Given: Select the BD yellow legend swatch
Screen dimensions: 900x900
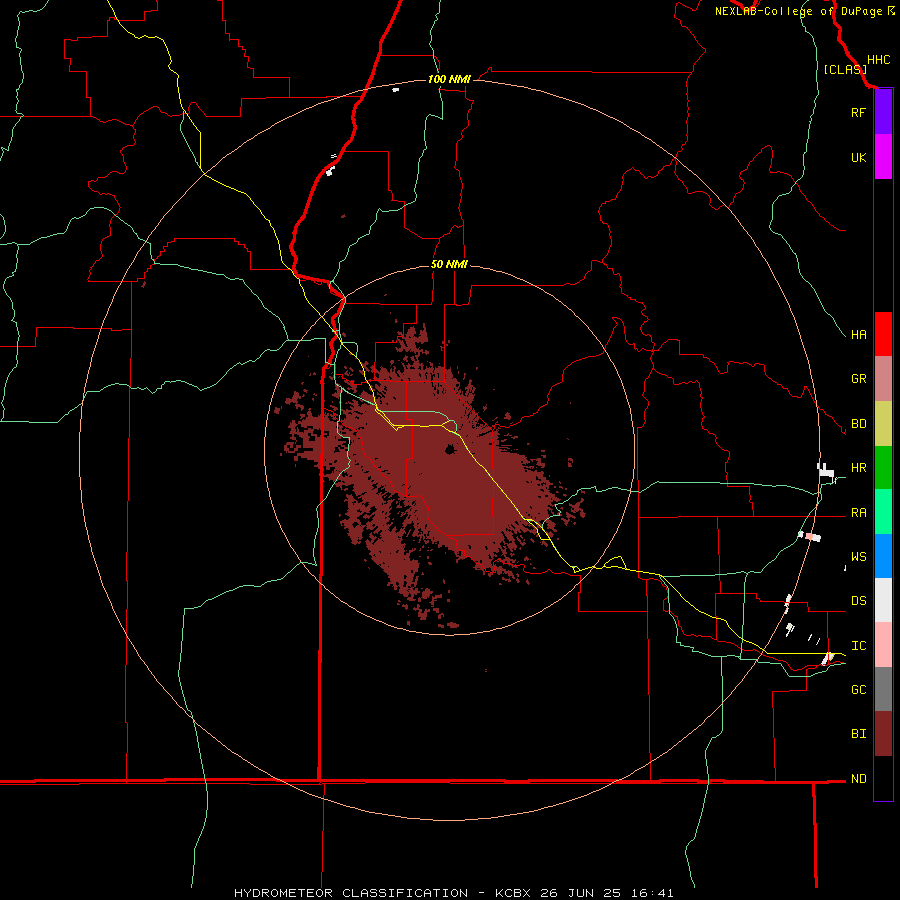Looking at the screenshot, I should click(x=883, y=424).
